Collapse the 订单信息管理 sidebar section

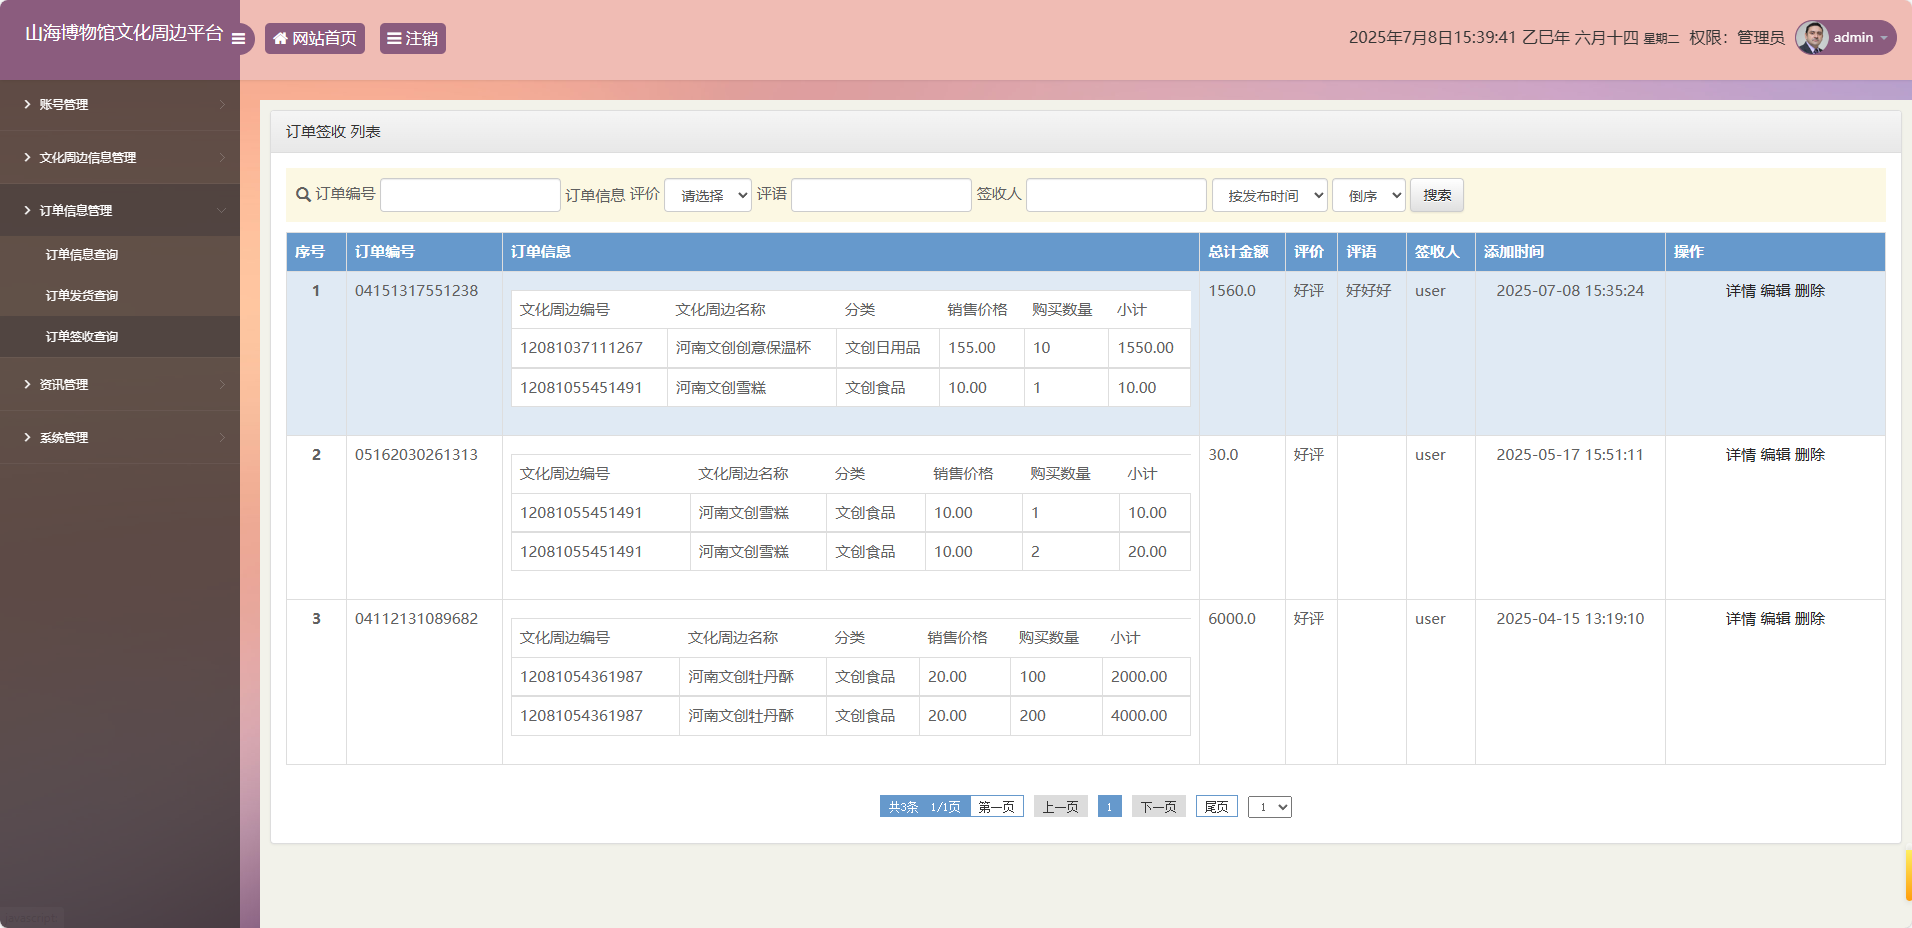click(120, 210)
